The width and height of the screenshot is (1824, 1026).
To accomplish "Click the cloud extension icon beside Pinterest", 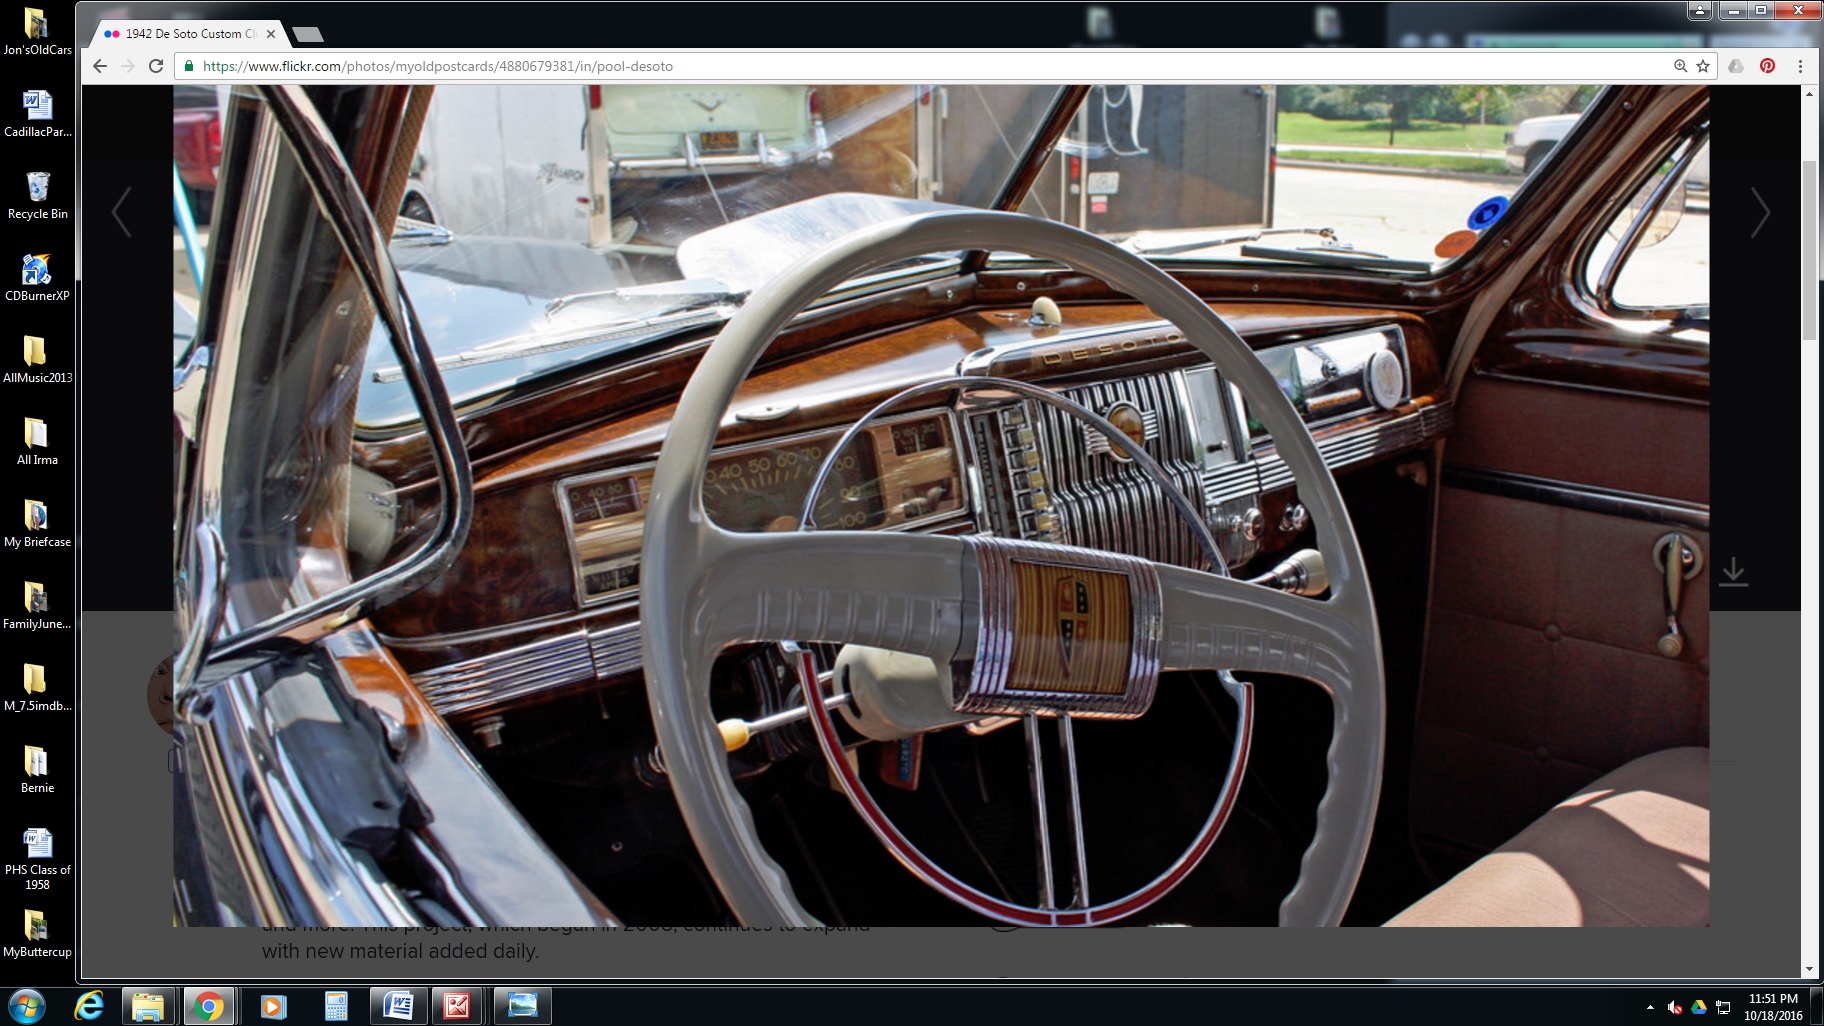I will pyautogui.click(x=1737, y=66).
